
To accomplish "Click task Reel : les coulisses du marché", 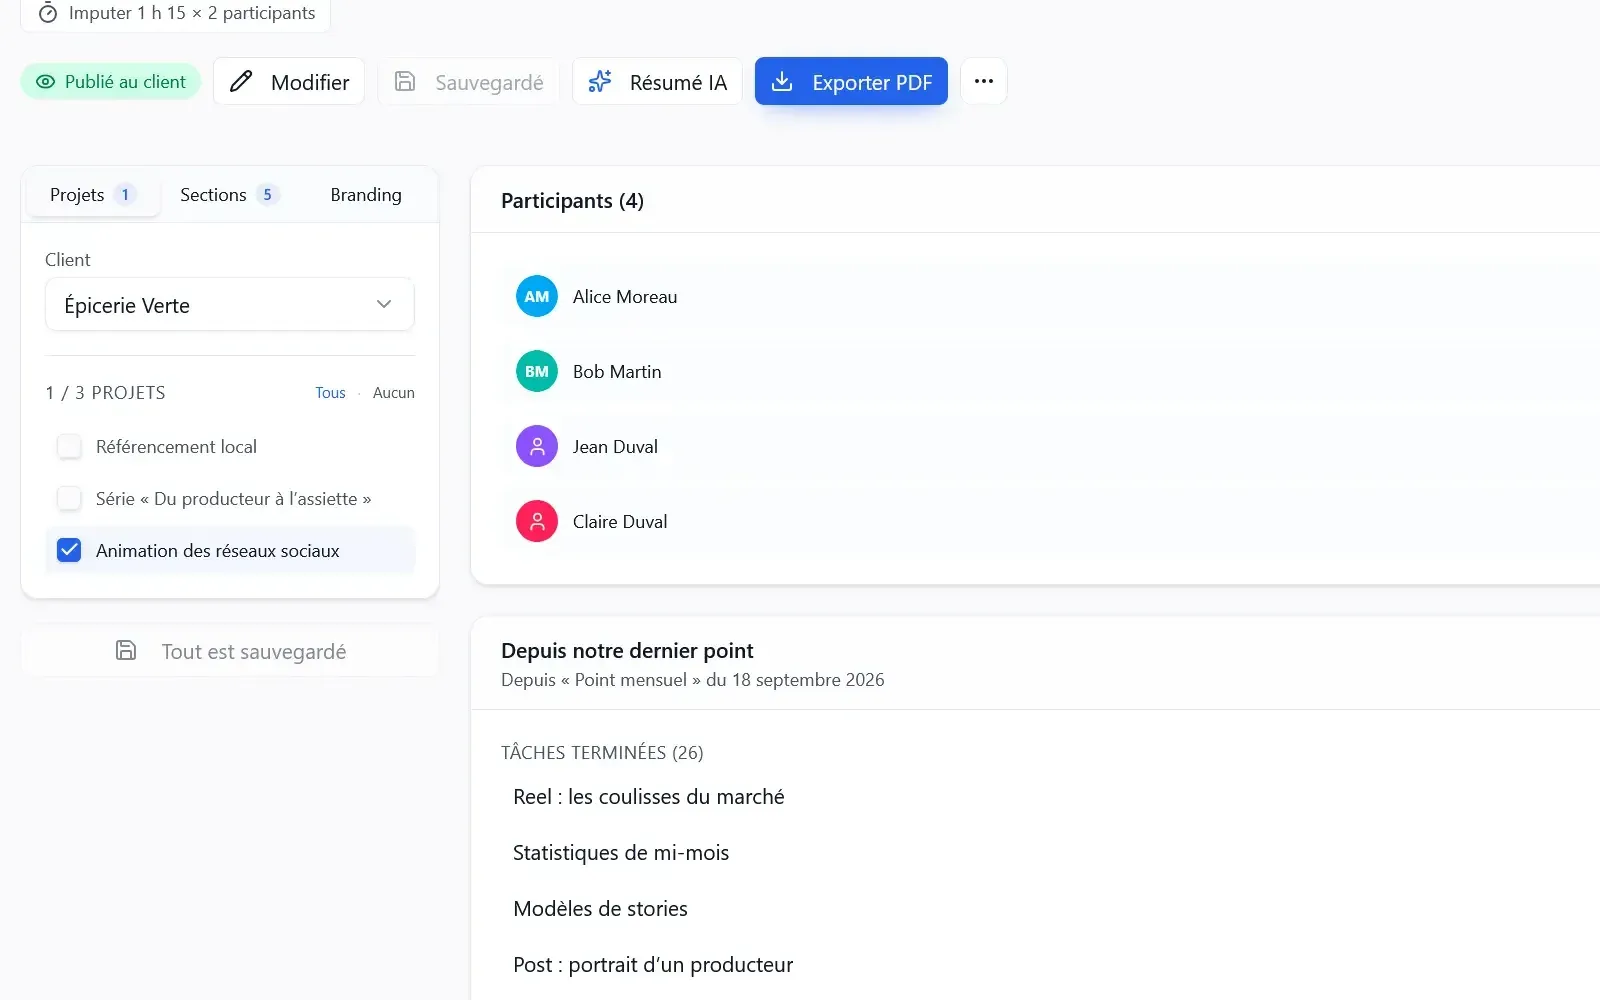I will [649, 797].
